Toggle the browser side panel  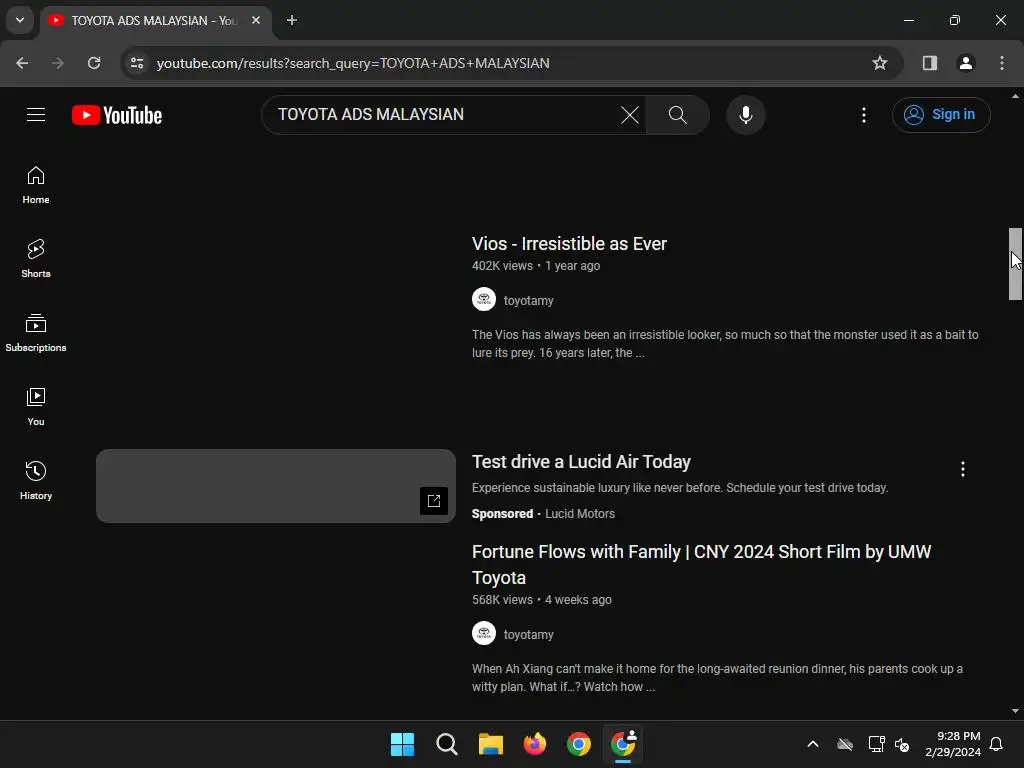click(929, 63)
